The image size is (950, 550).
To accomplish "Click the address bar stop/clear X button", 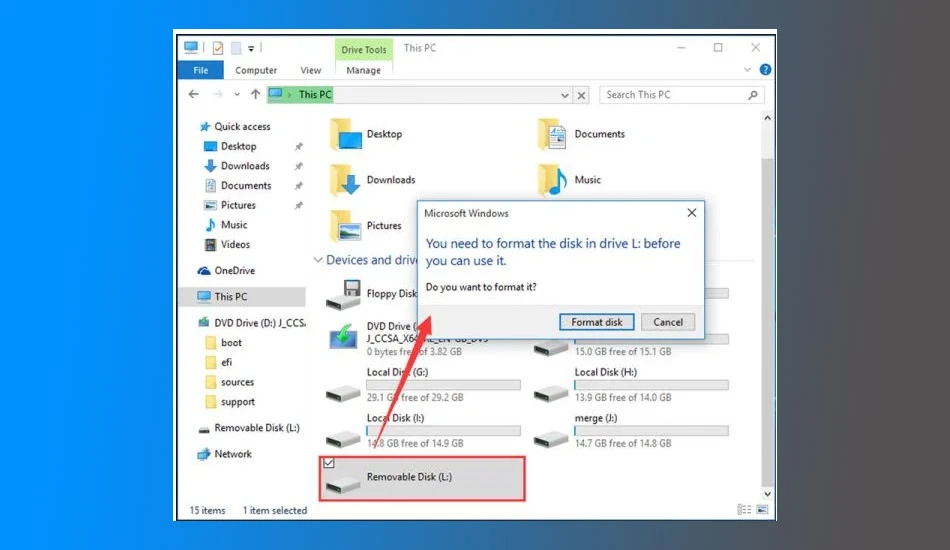I will point(581,95).
